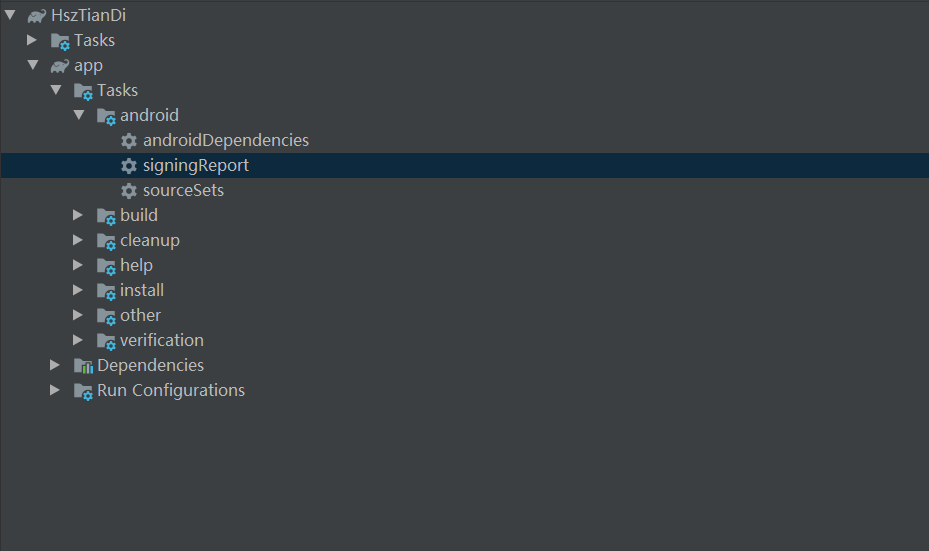The image size is (929, 551).
Task: Click the gear icon of sourceSets task
Action: click(x=129, y=191)
